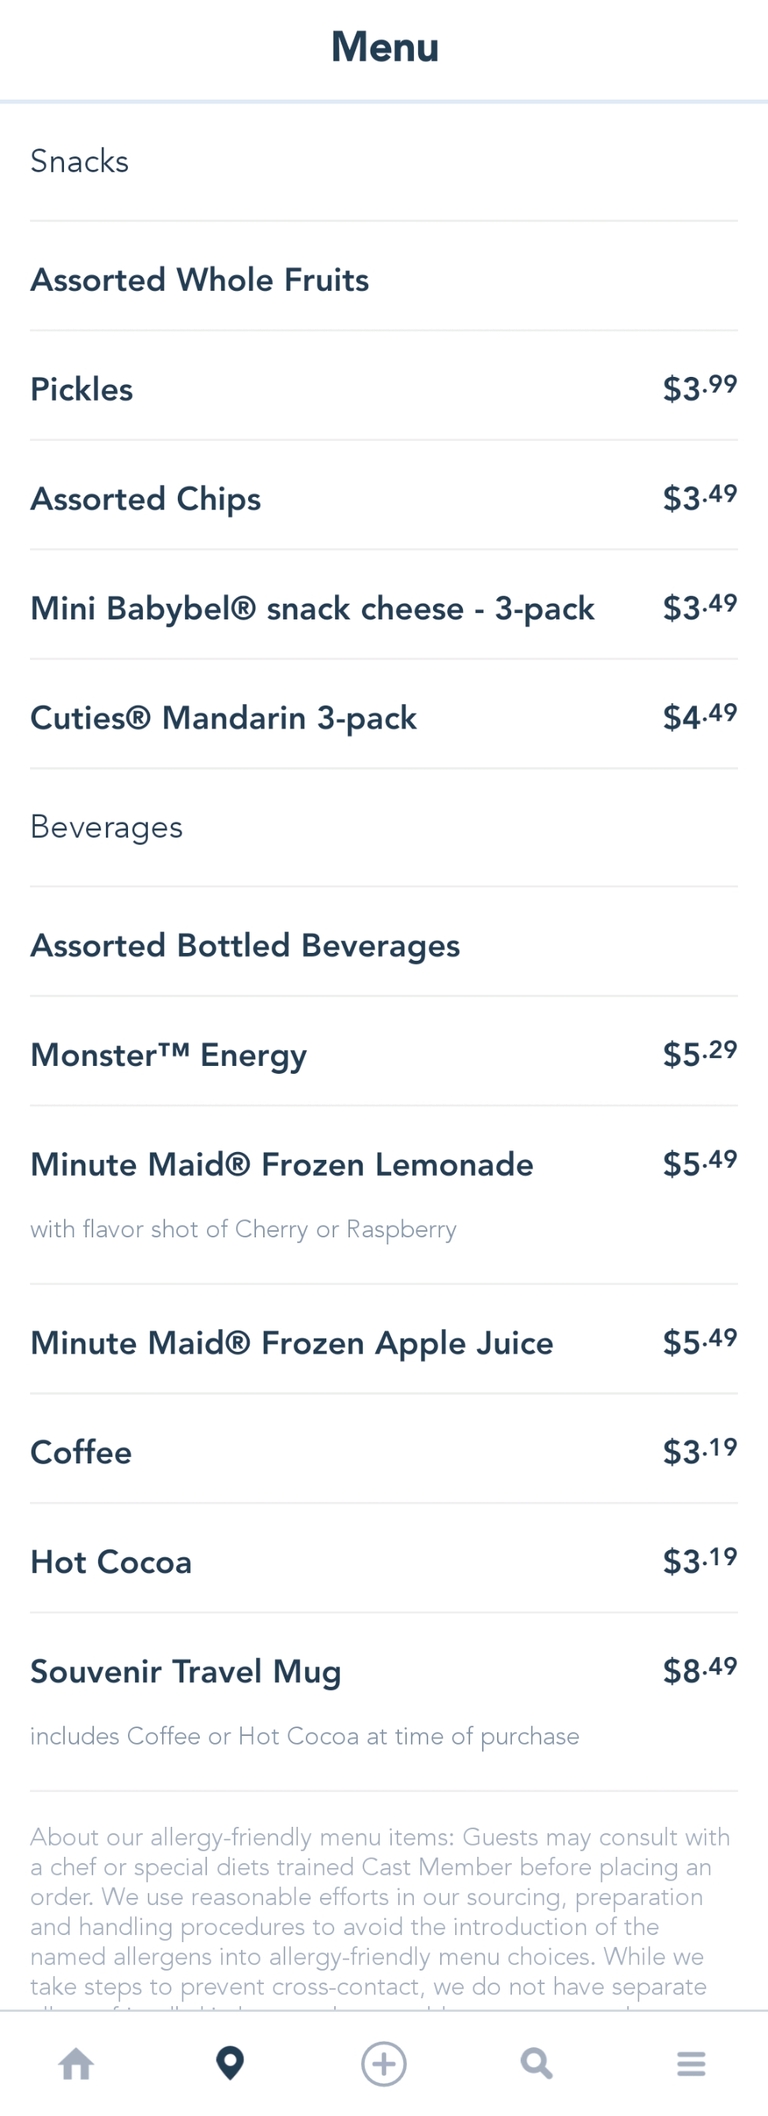Open the hamburger menu icon
Screen dimensions: 768x2116
691,2063
